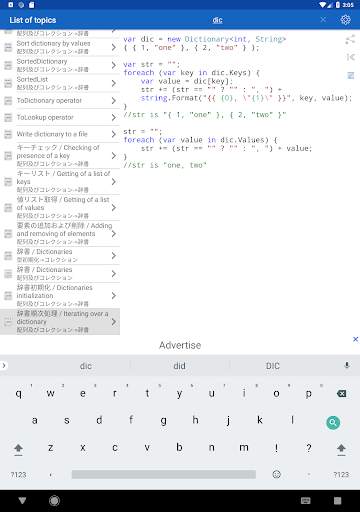Viewport: 360px width, 512px height.
Task: Expand chevron for 'SortedList'
Action: [114, 83]
